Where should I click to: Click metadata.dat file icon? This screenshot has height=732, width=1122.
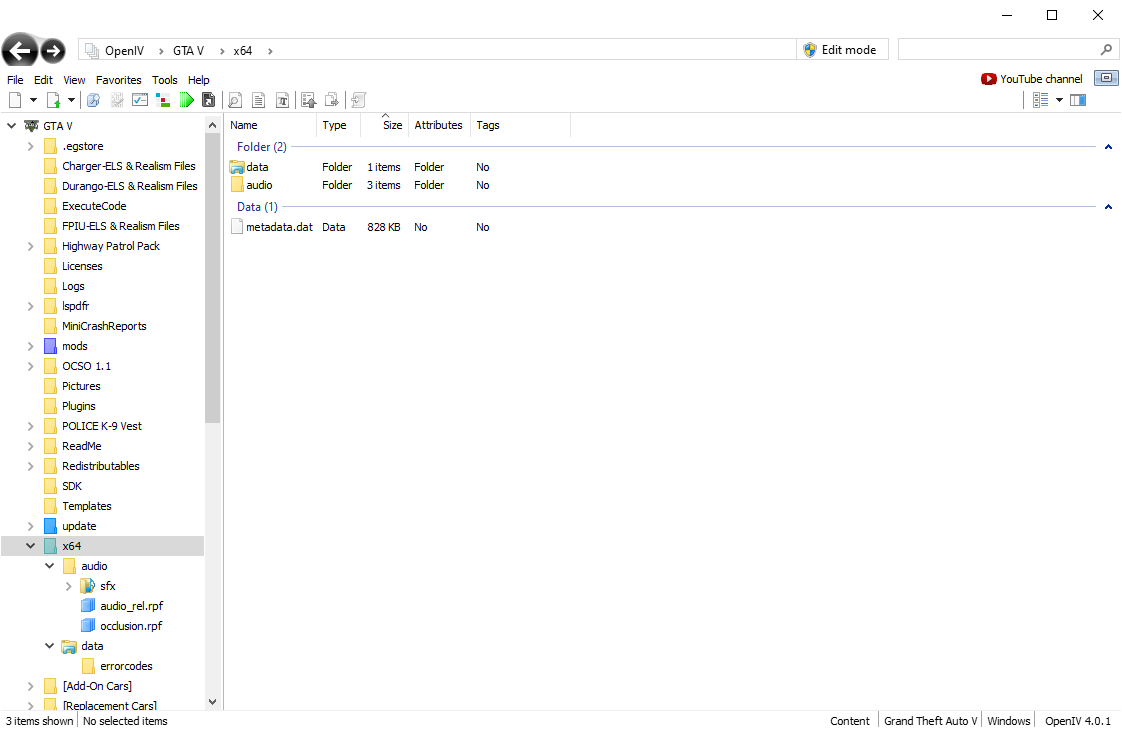point(237,227)
